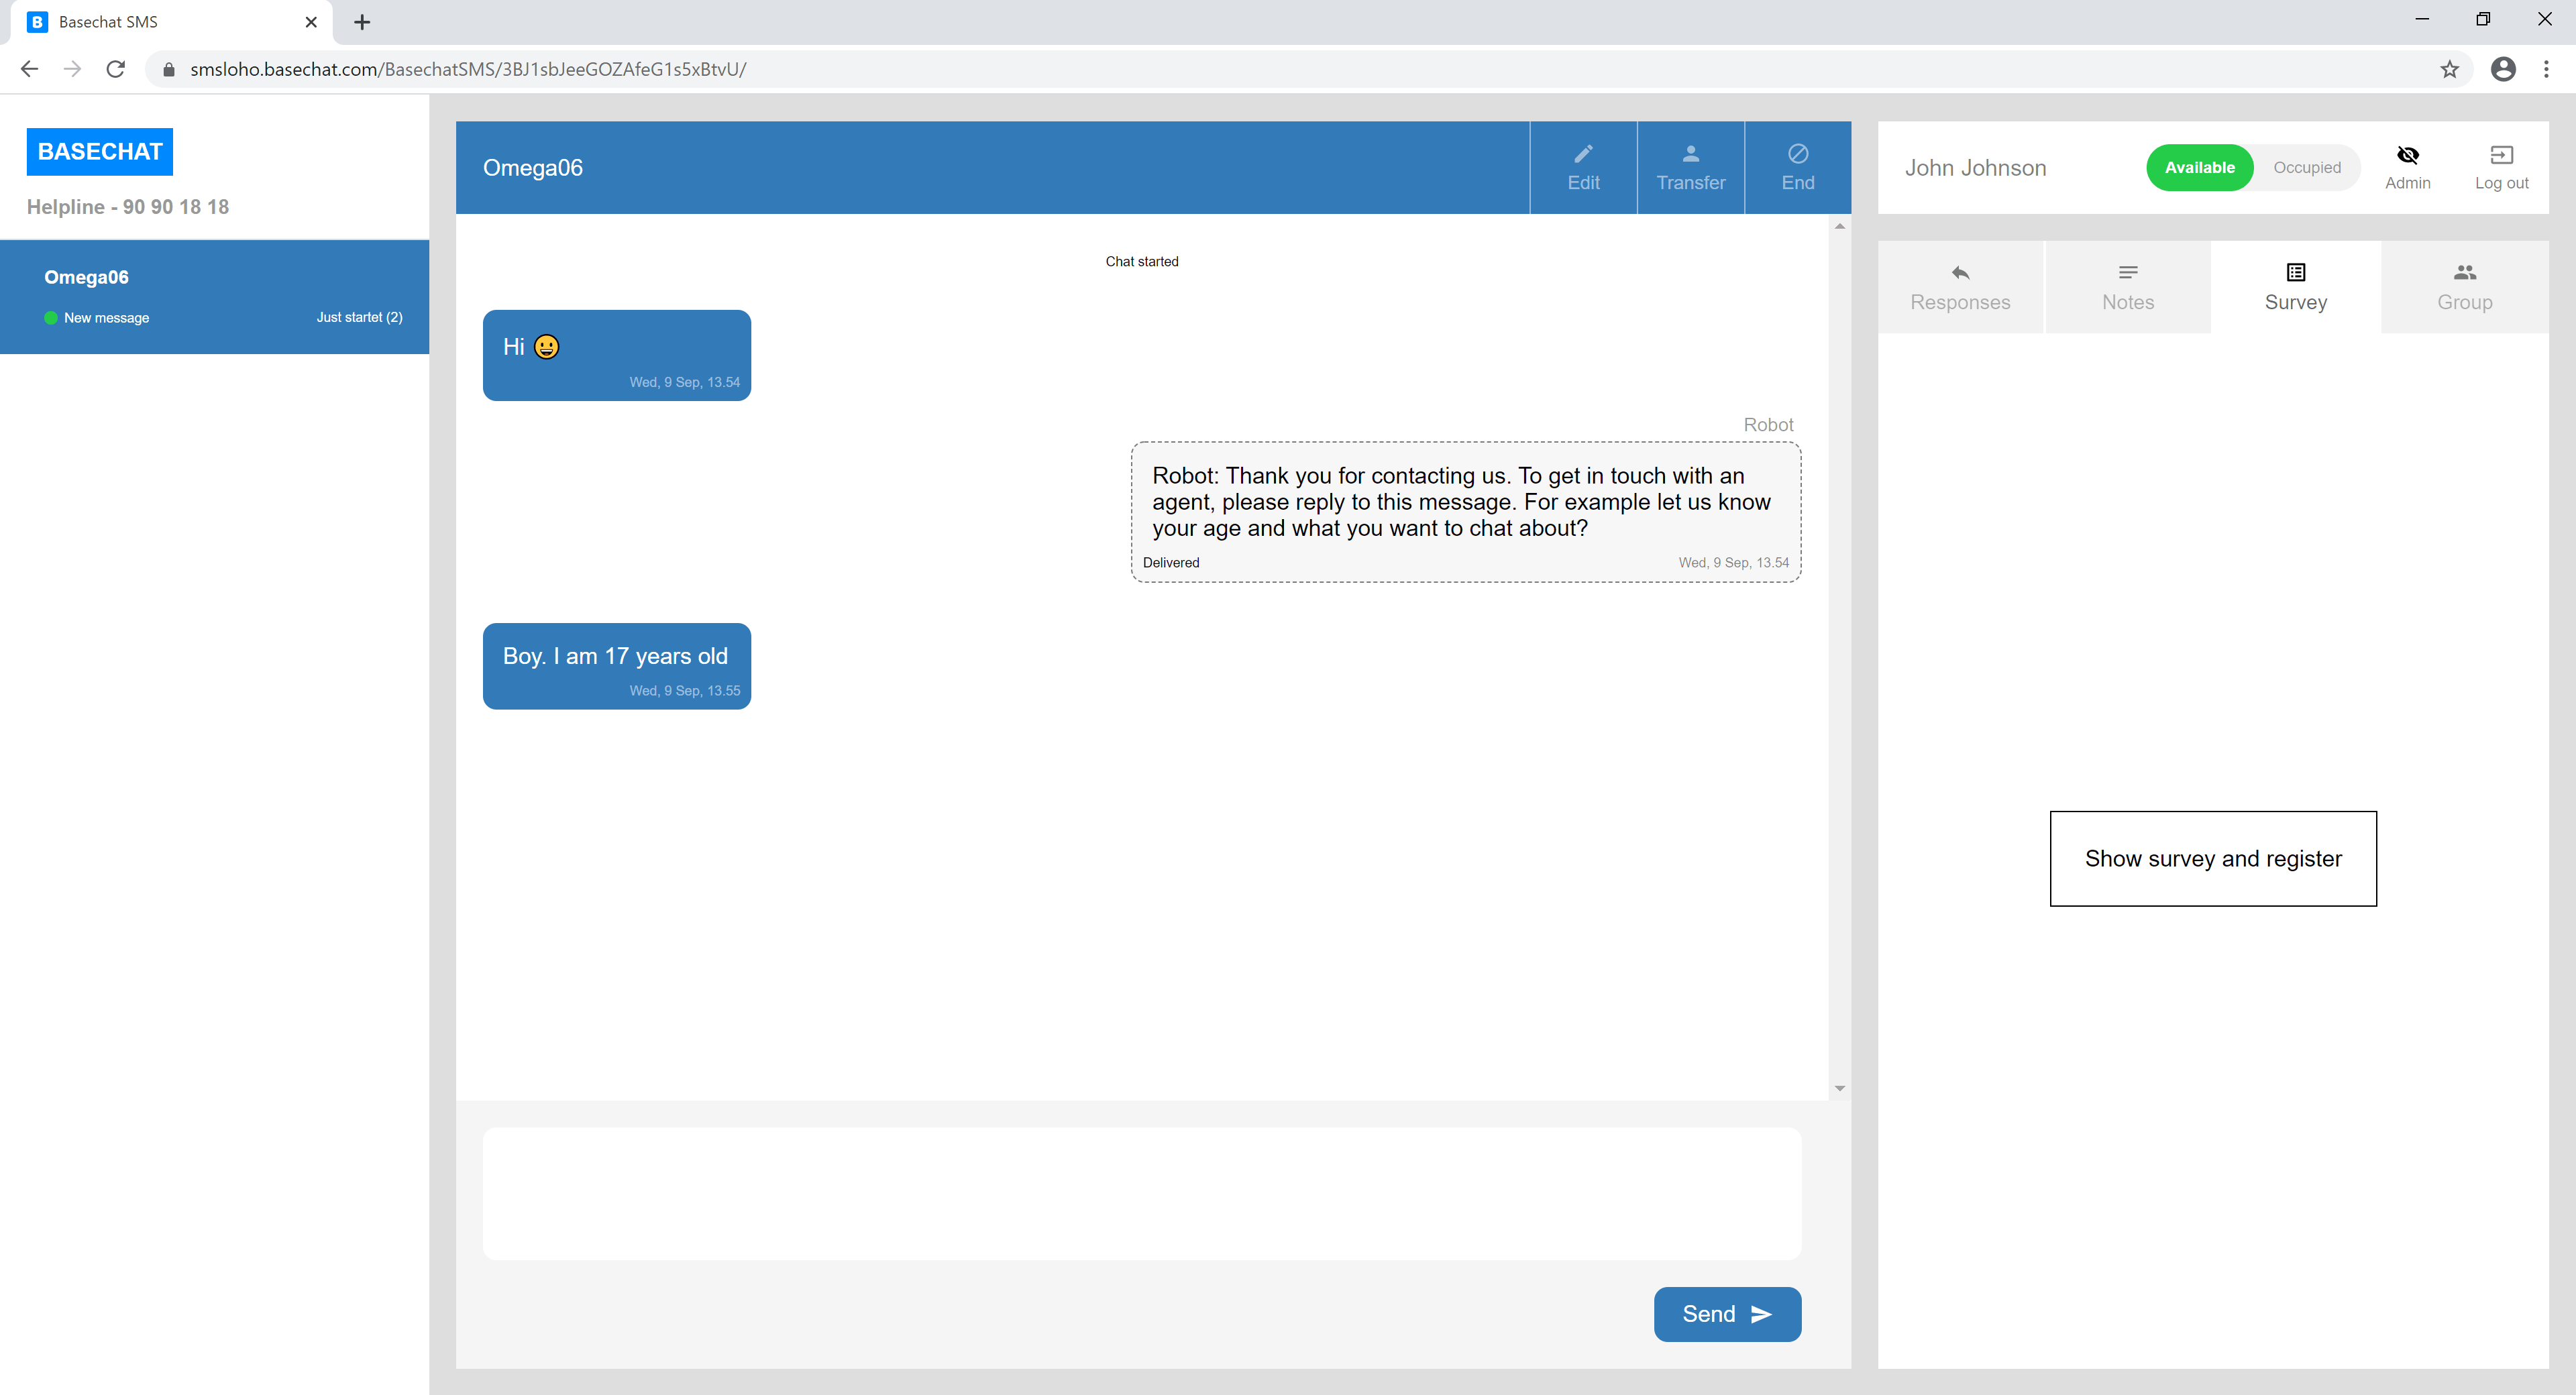The image size is (2576, 1395).
Task: Go back with browser back arrow
Action: tap(29, 69)
